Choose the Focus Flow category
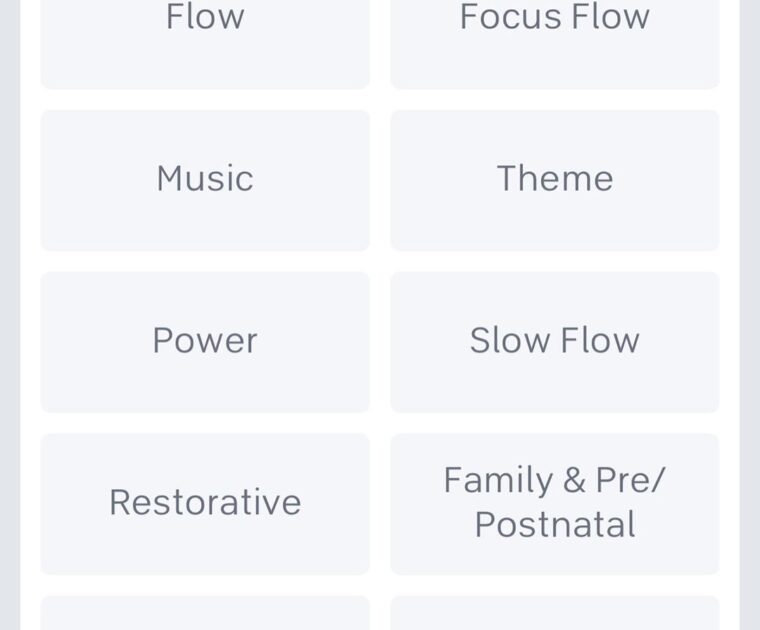This screenshot has width=760, height=630. click(554, 40)
